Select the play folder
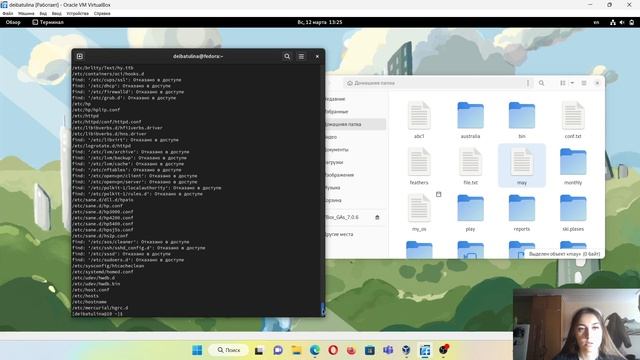This screenshot has width=640, height=360. [x=470, y=213]
